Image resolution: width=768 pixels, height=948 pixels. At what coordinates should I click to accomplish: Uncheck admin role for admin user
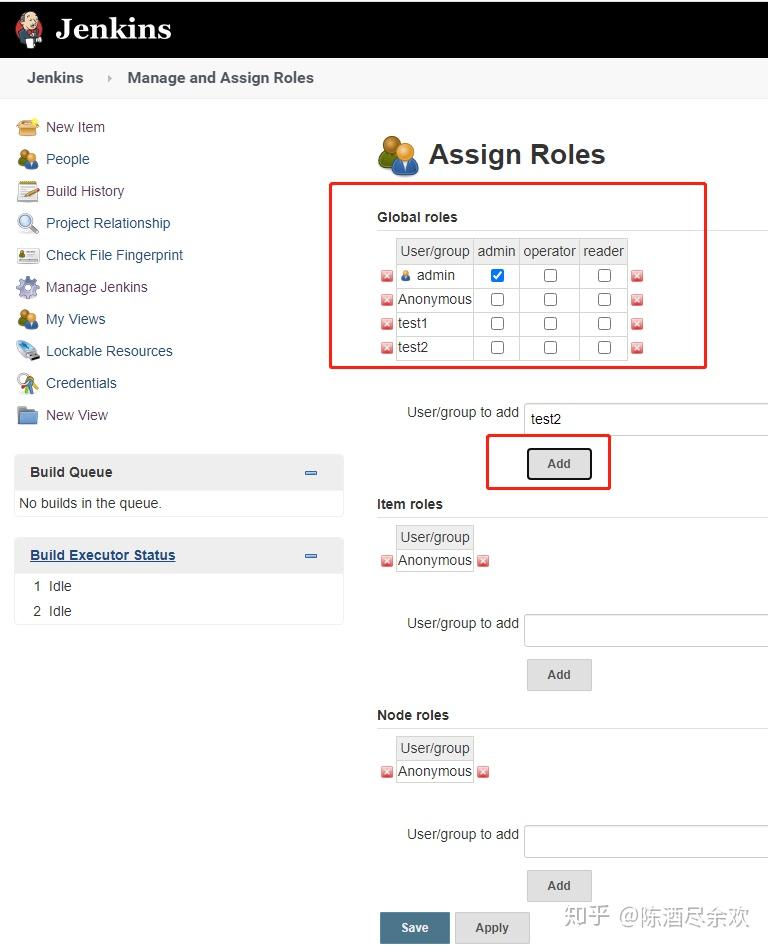point(498,275)
